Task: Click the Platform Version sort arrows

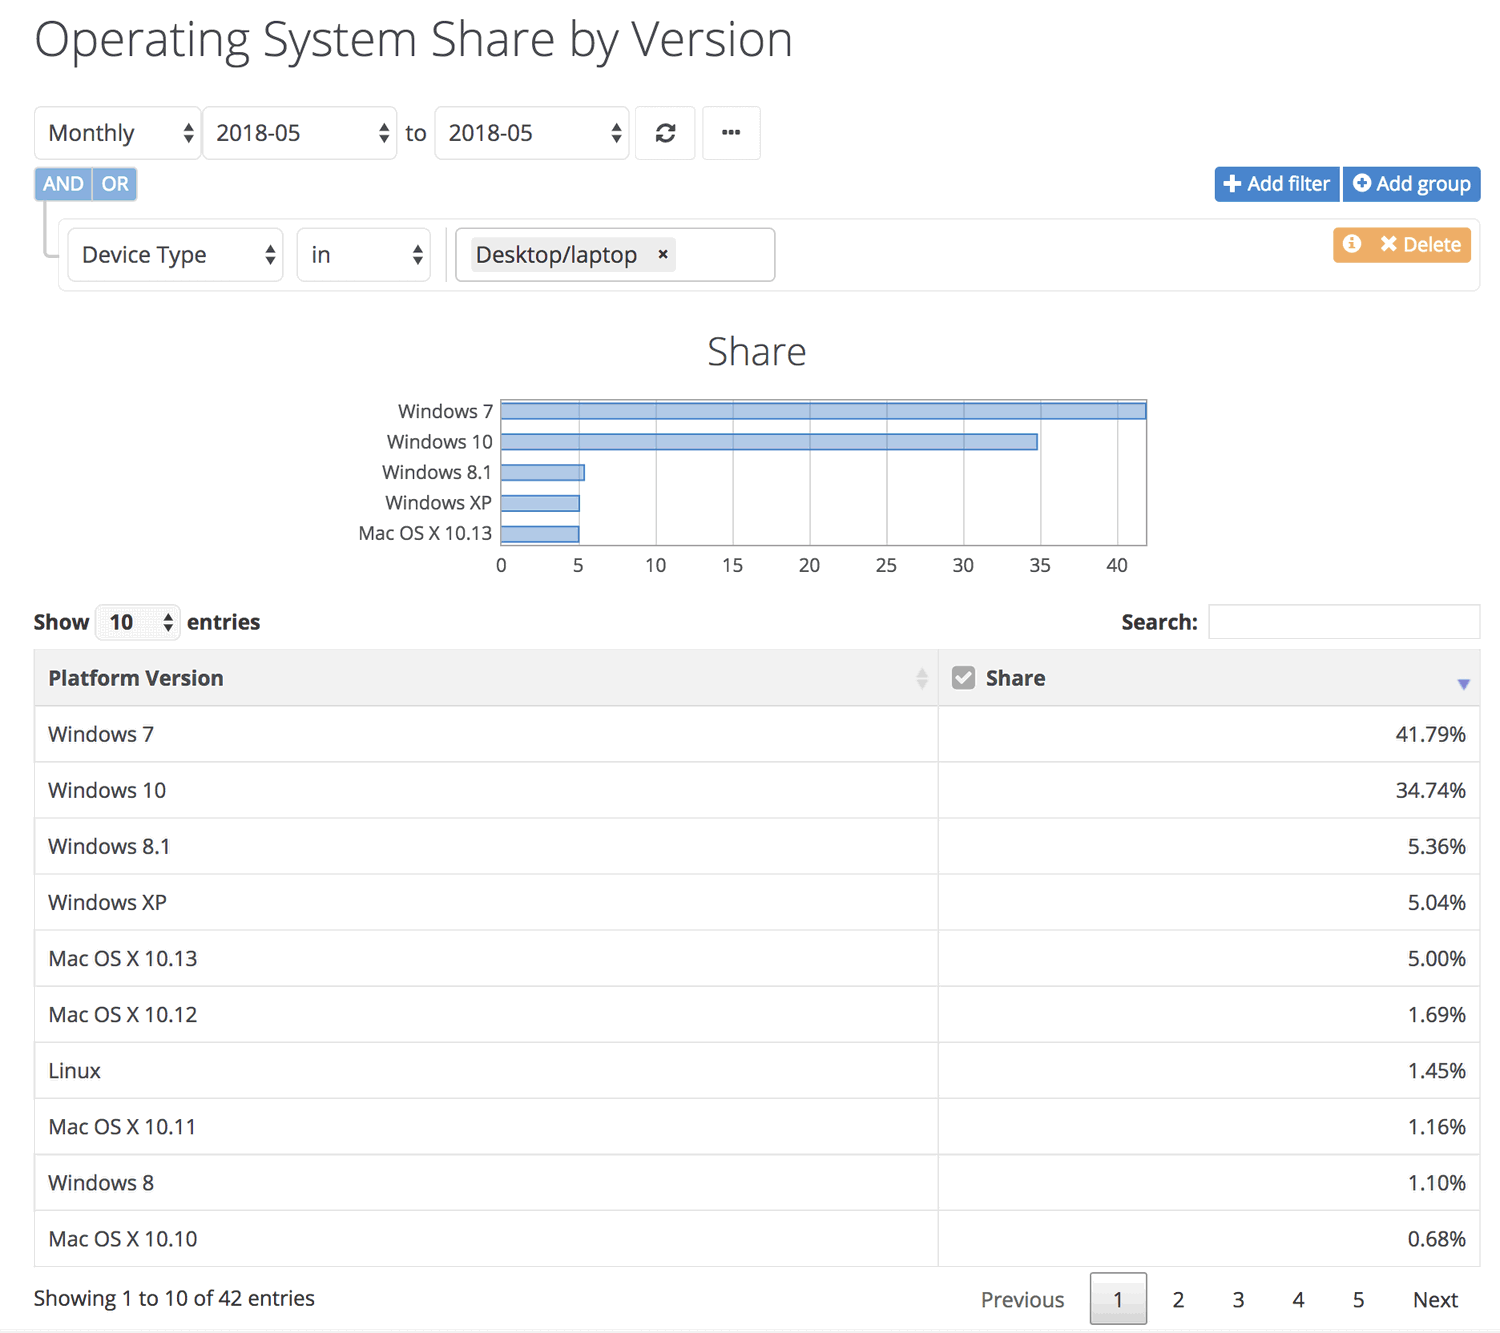Action: (921, 679)
